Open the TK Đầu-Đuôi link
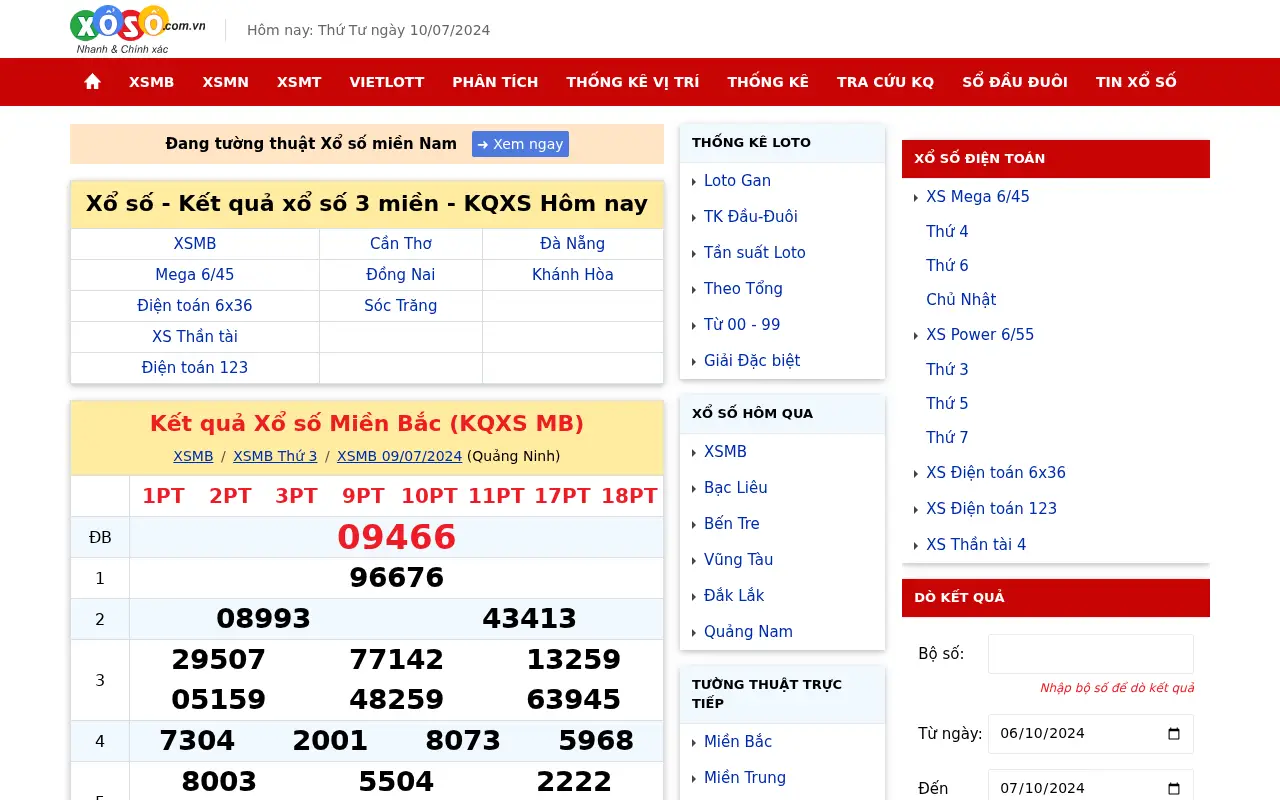The height and width of the screenshot is (800, 1280). (x=751, y=217)
